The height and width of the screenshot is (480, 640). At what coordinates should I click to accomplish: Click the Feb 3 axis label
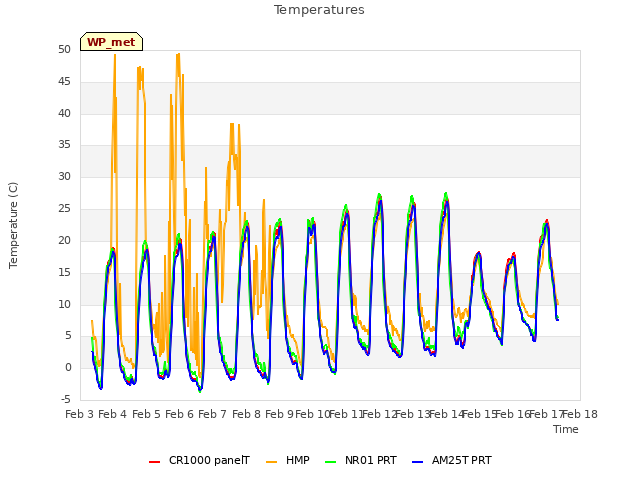pos(80,414)
